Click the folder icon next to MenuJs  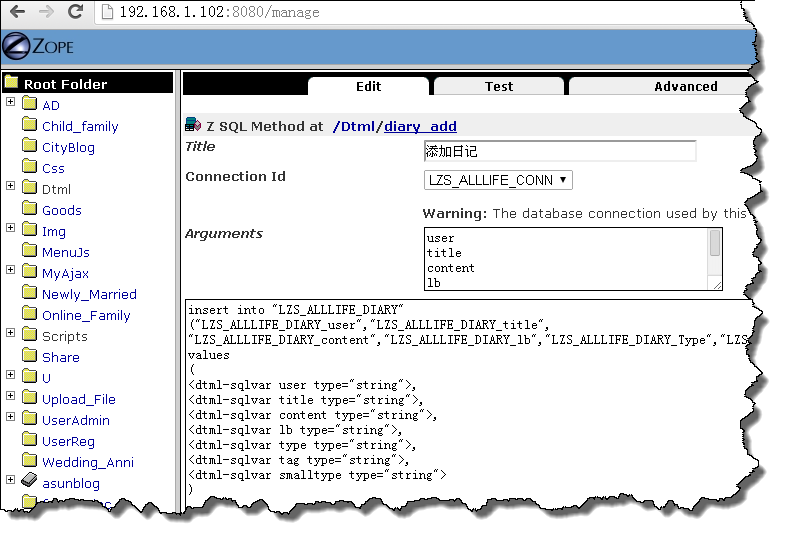pyautogui.click(x=30, y=251)
